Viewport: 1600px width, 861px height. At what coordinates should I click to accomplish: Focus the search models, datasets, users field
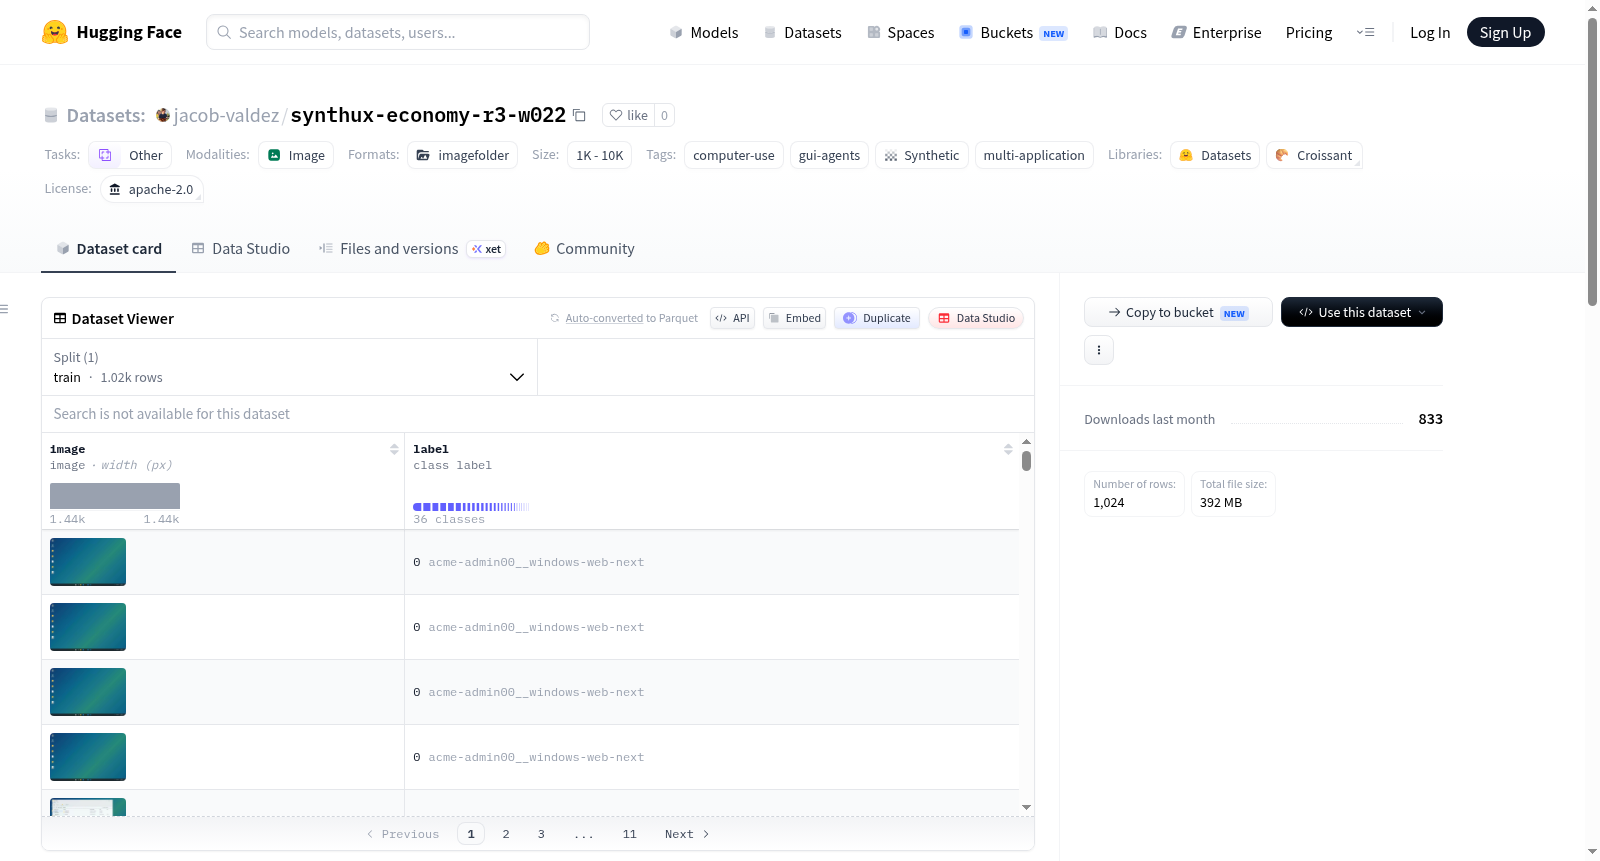[x=398, y=32]
